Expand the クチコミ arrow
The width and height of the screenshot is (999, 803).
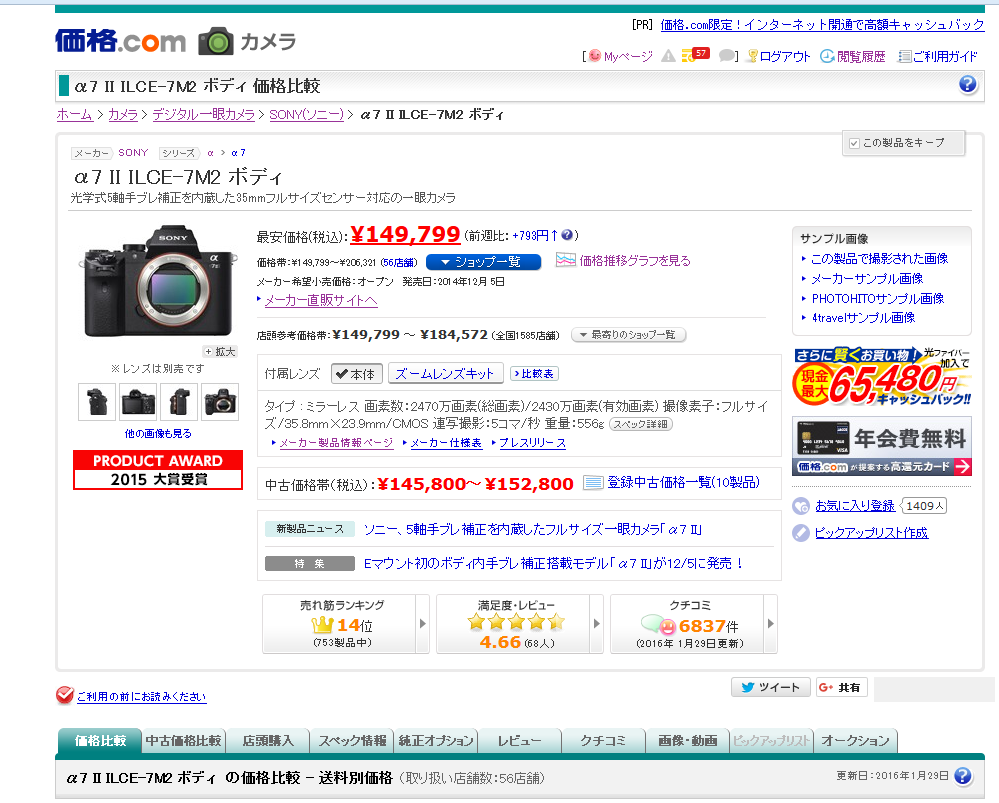tap(770, 623)
